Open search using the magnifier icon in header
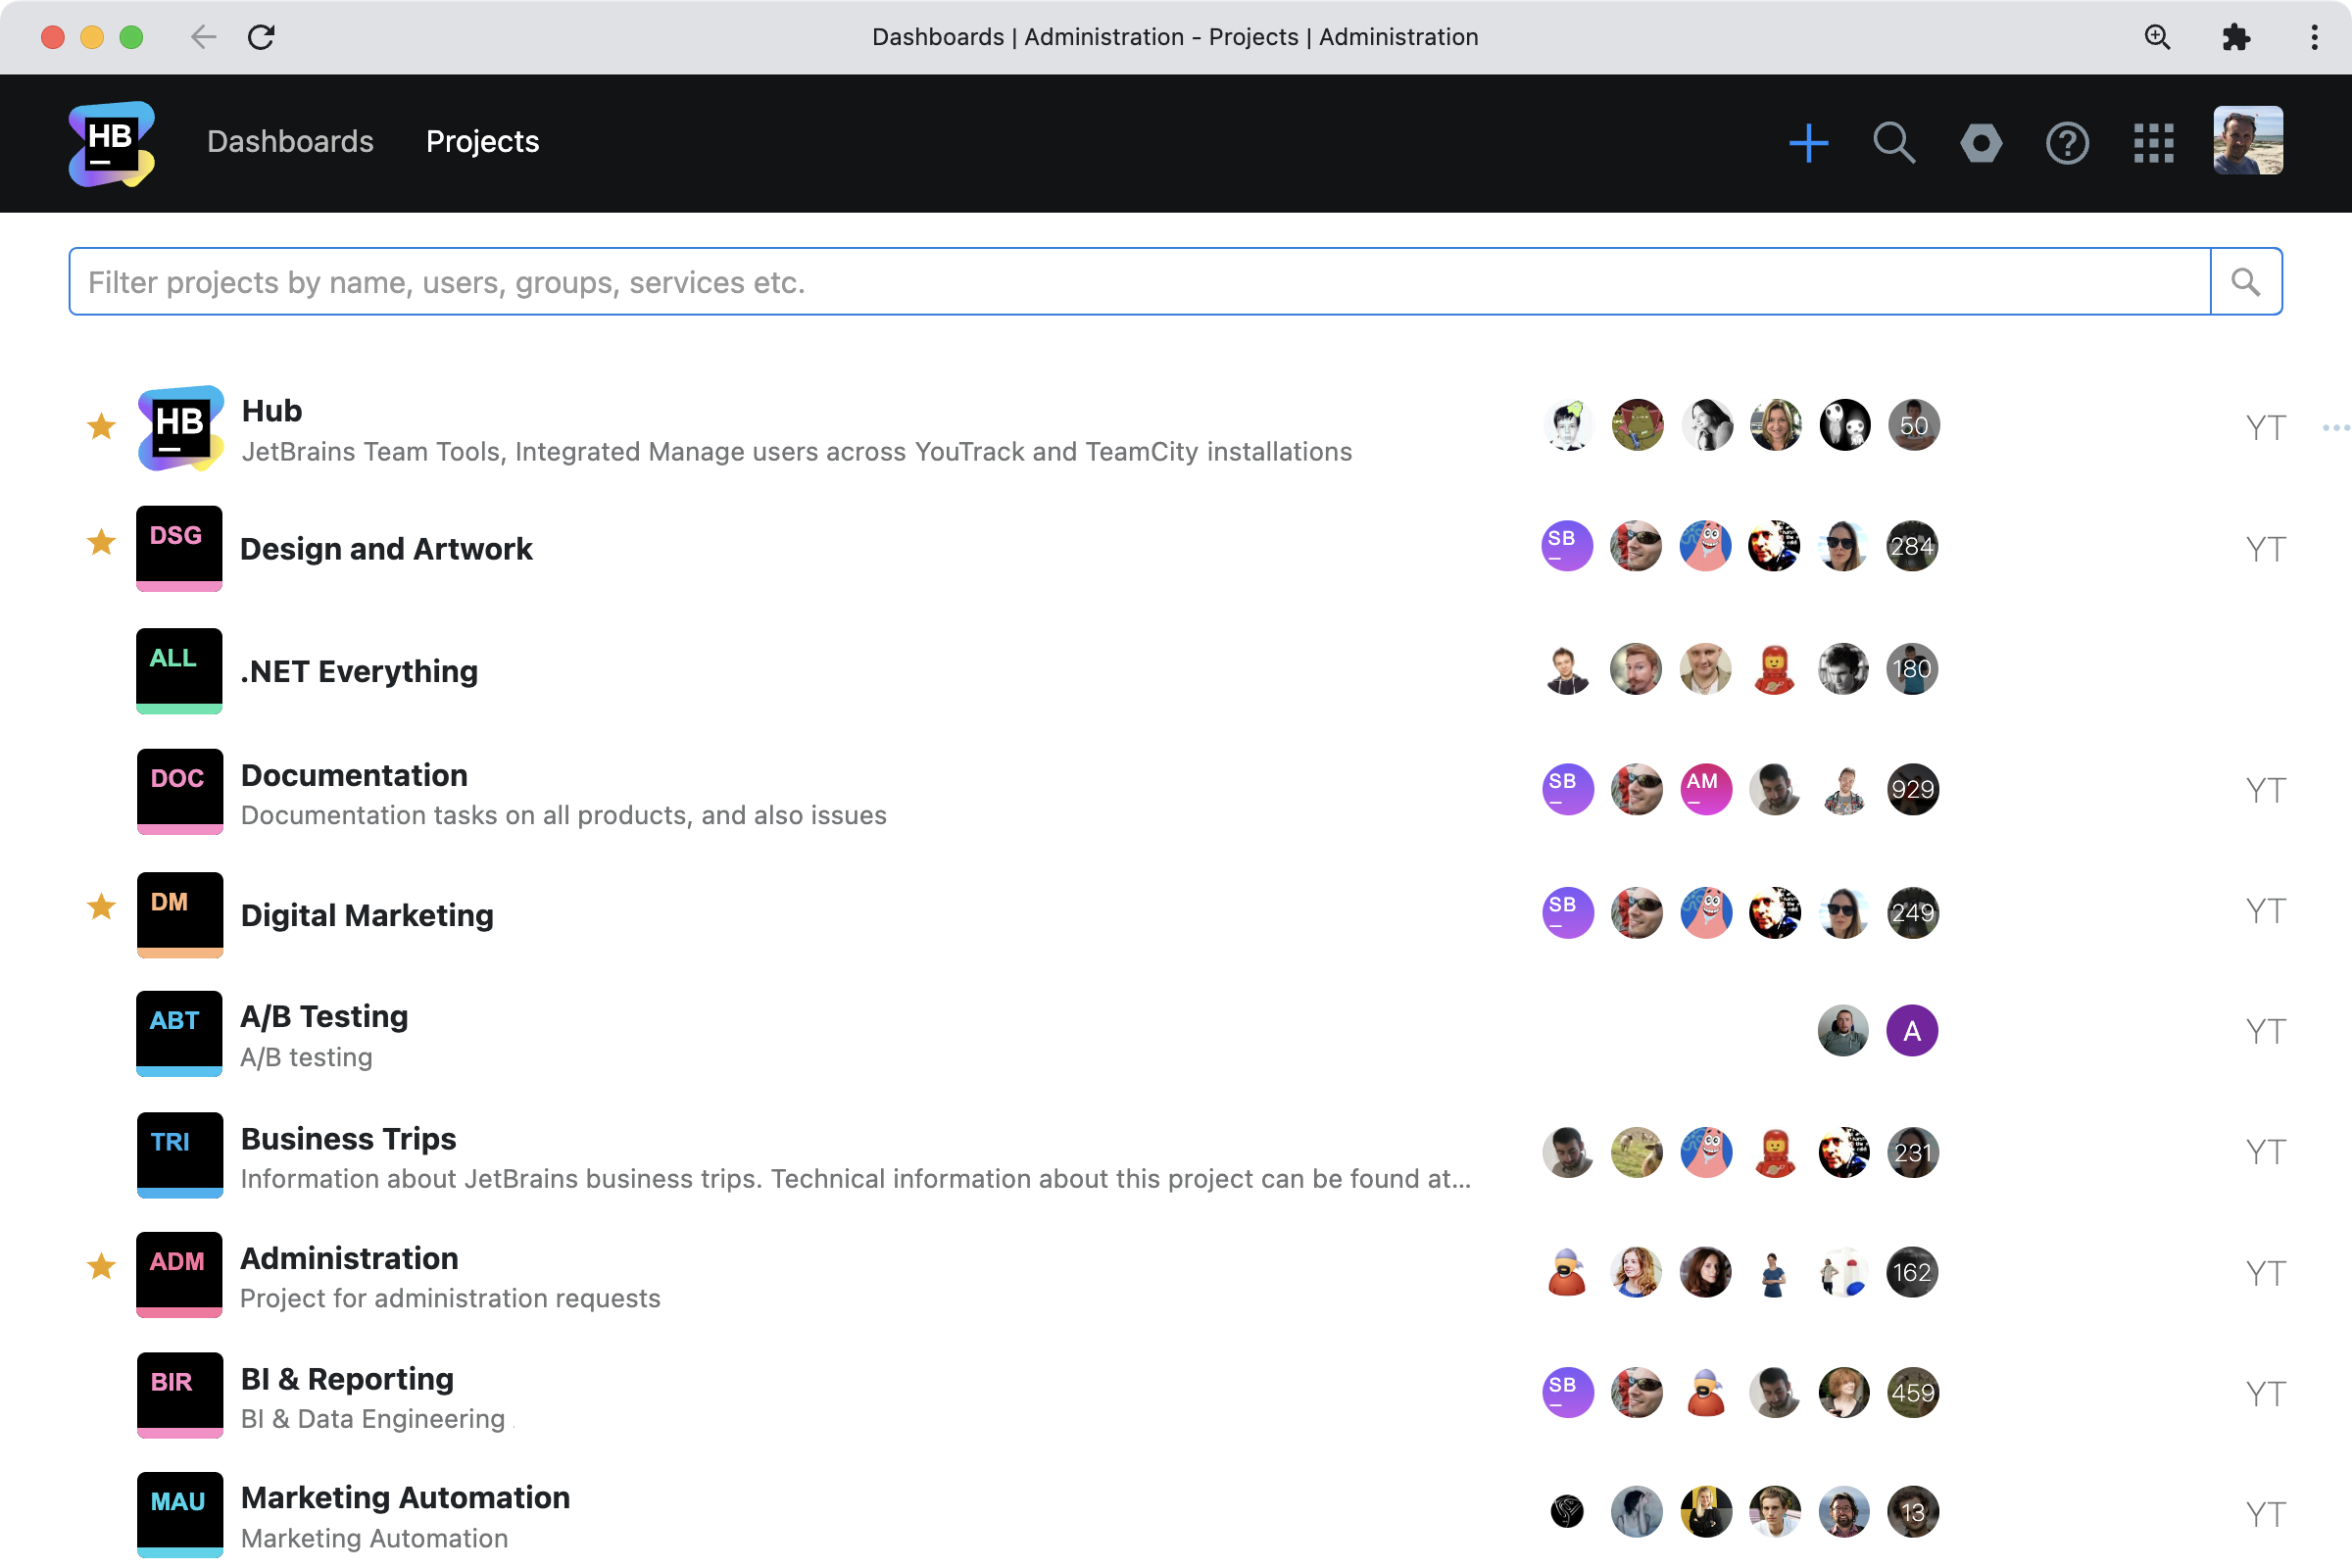 click(1895, 143)
